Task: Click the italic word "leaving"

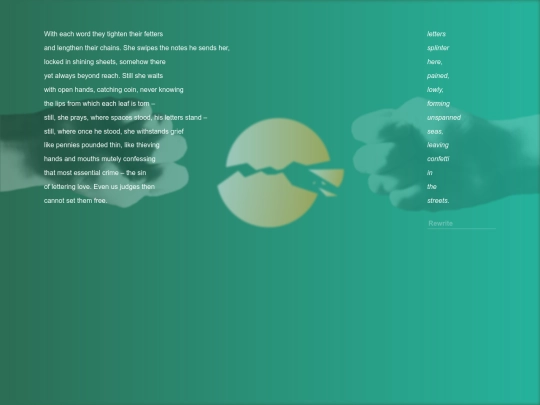Action: pos(438,145)
